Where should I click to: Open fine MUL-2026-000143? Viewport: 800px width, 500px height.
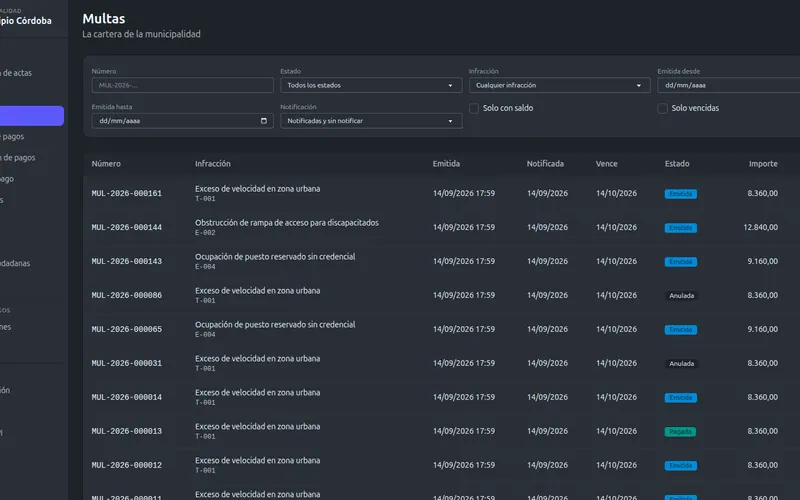(127, 261)
